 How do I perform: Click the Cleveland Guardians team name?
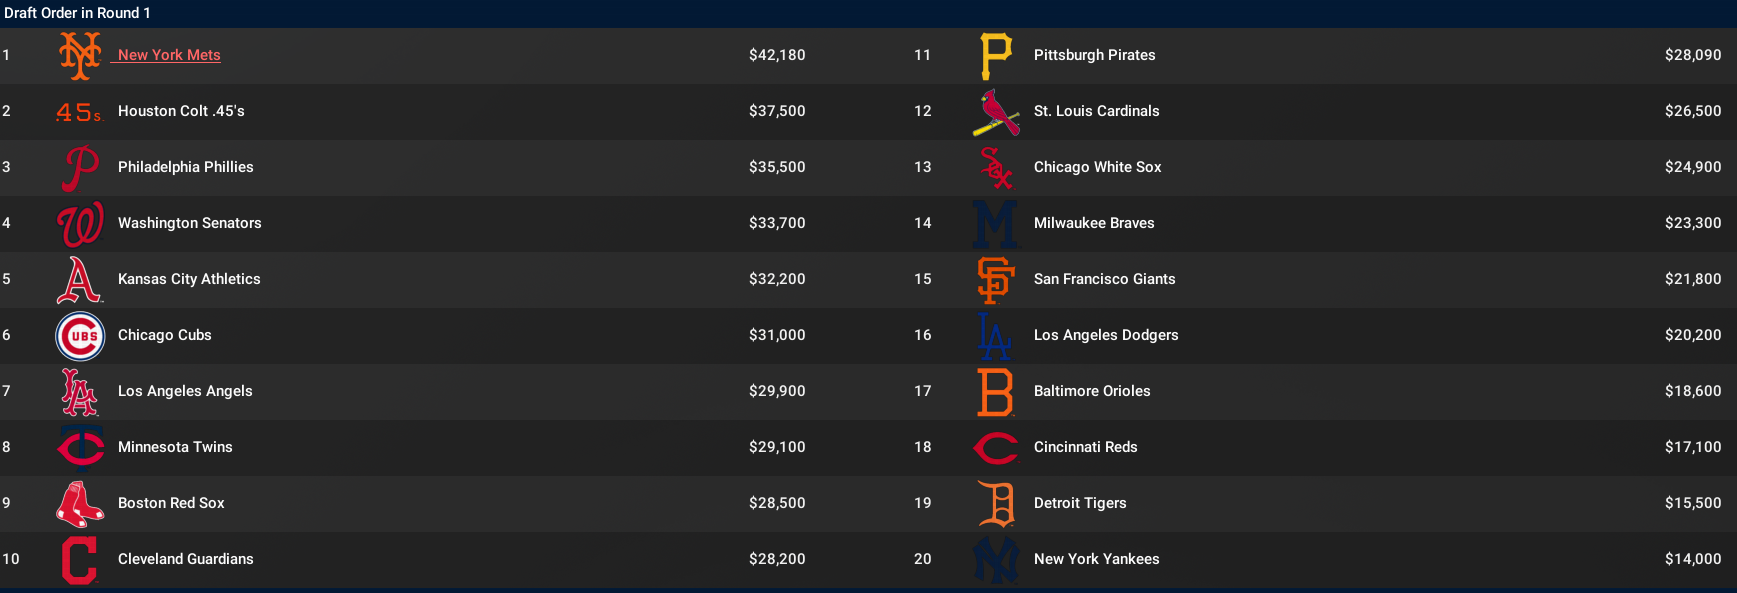[x=186, y=559]
